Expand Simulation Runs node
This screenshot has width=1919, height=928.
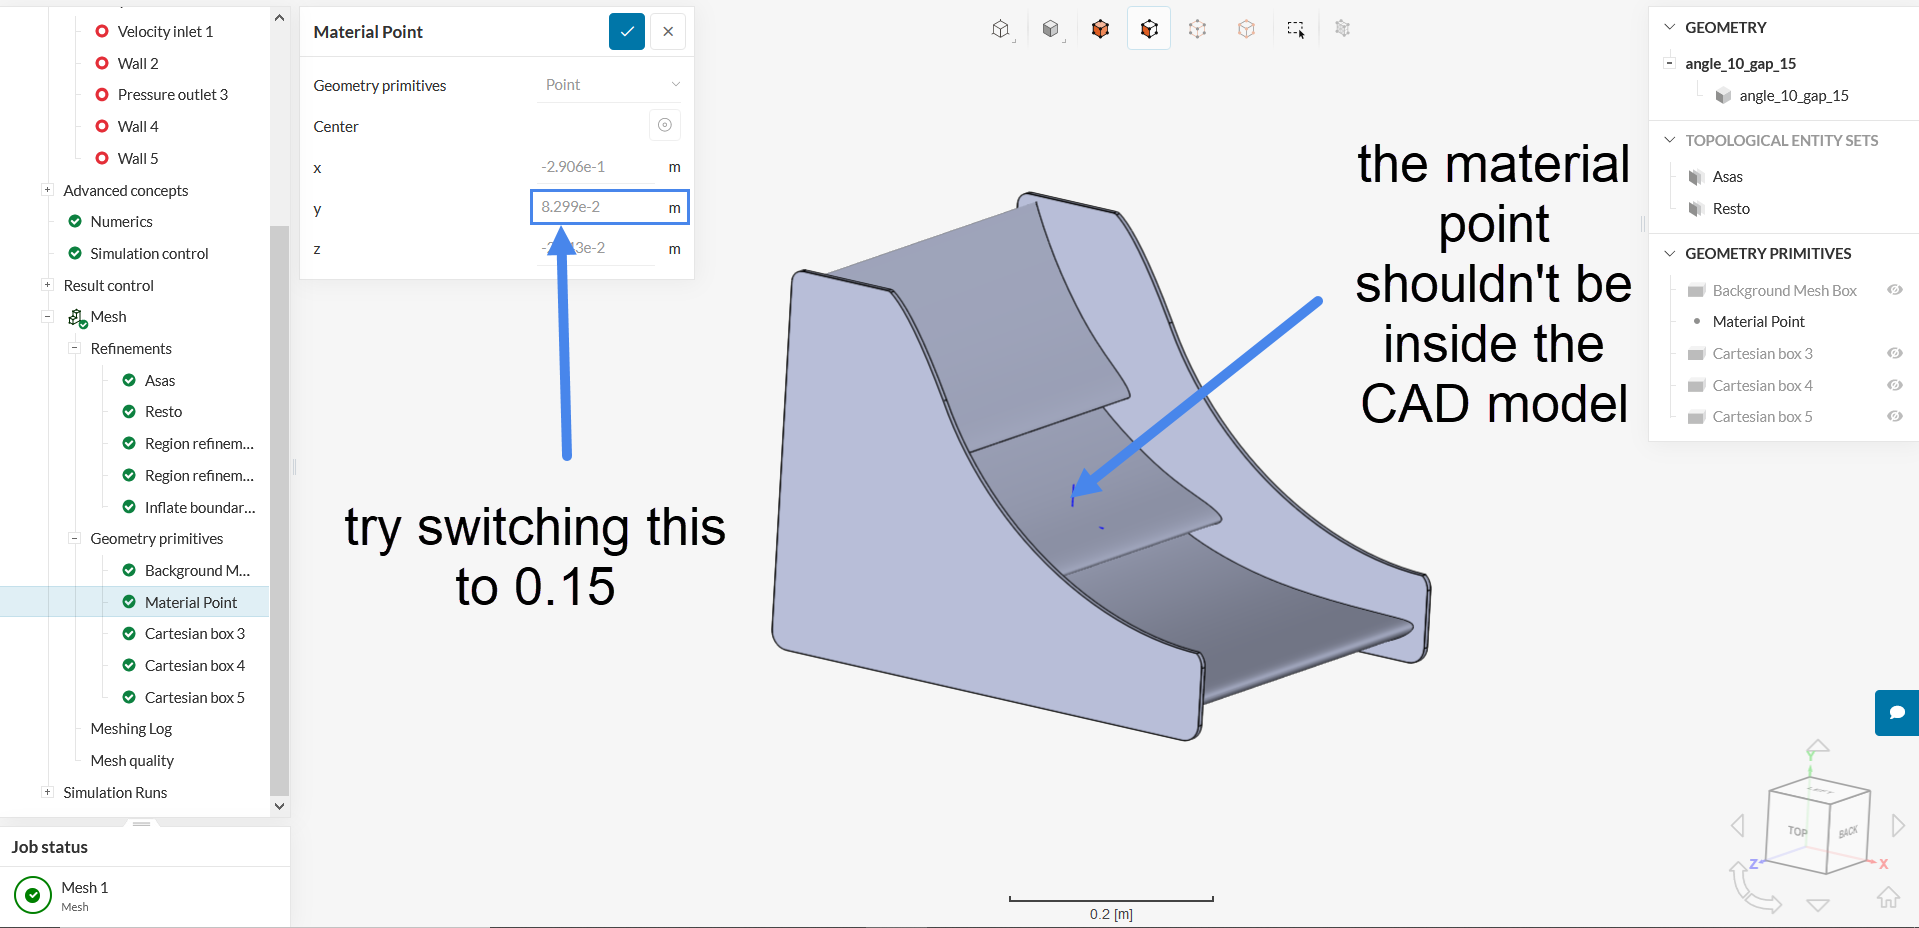[x=47, y=792]
